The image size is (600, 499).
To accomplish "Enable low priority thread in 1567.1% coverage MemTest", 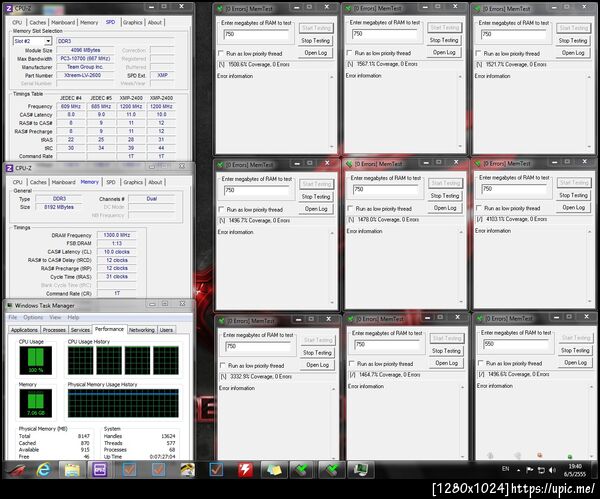I will click(x=349, y=53).
